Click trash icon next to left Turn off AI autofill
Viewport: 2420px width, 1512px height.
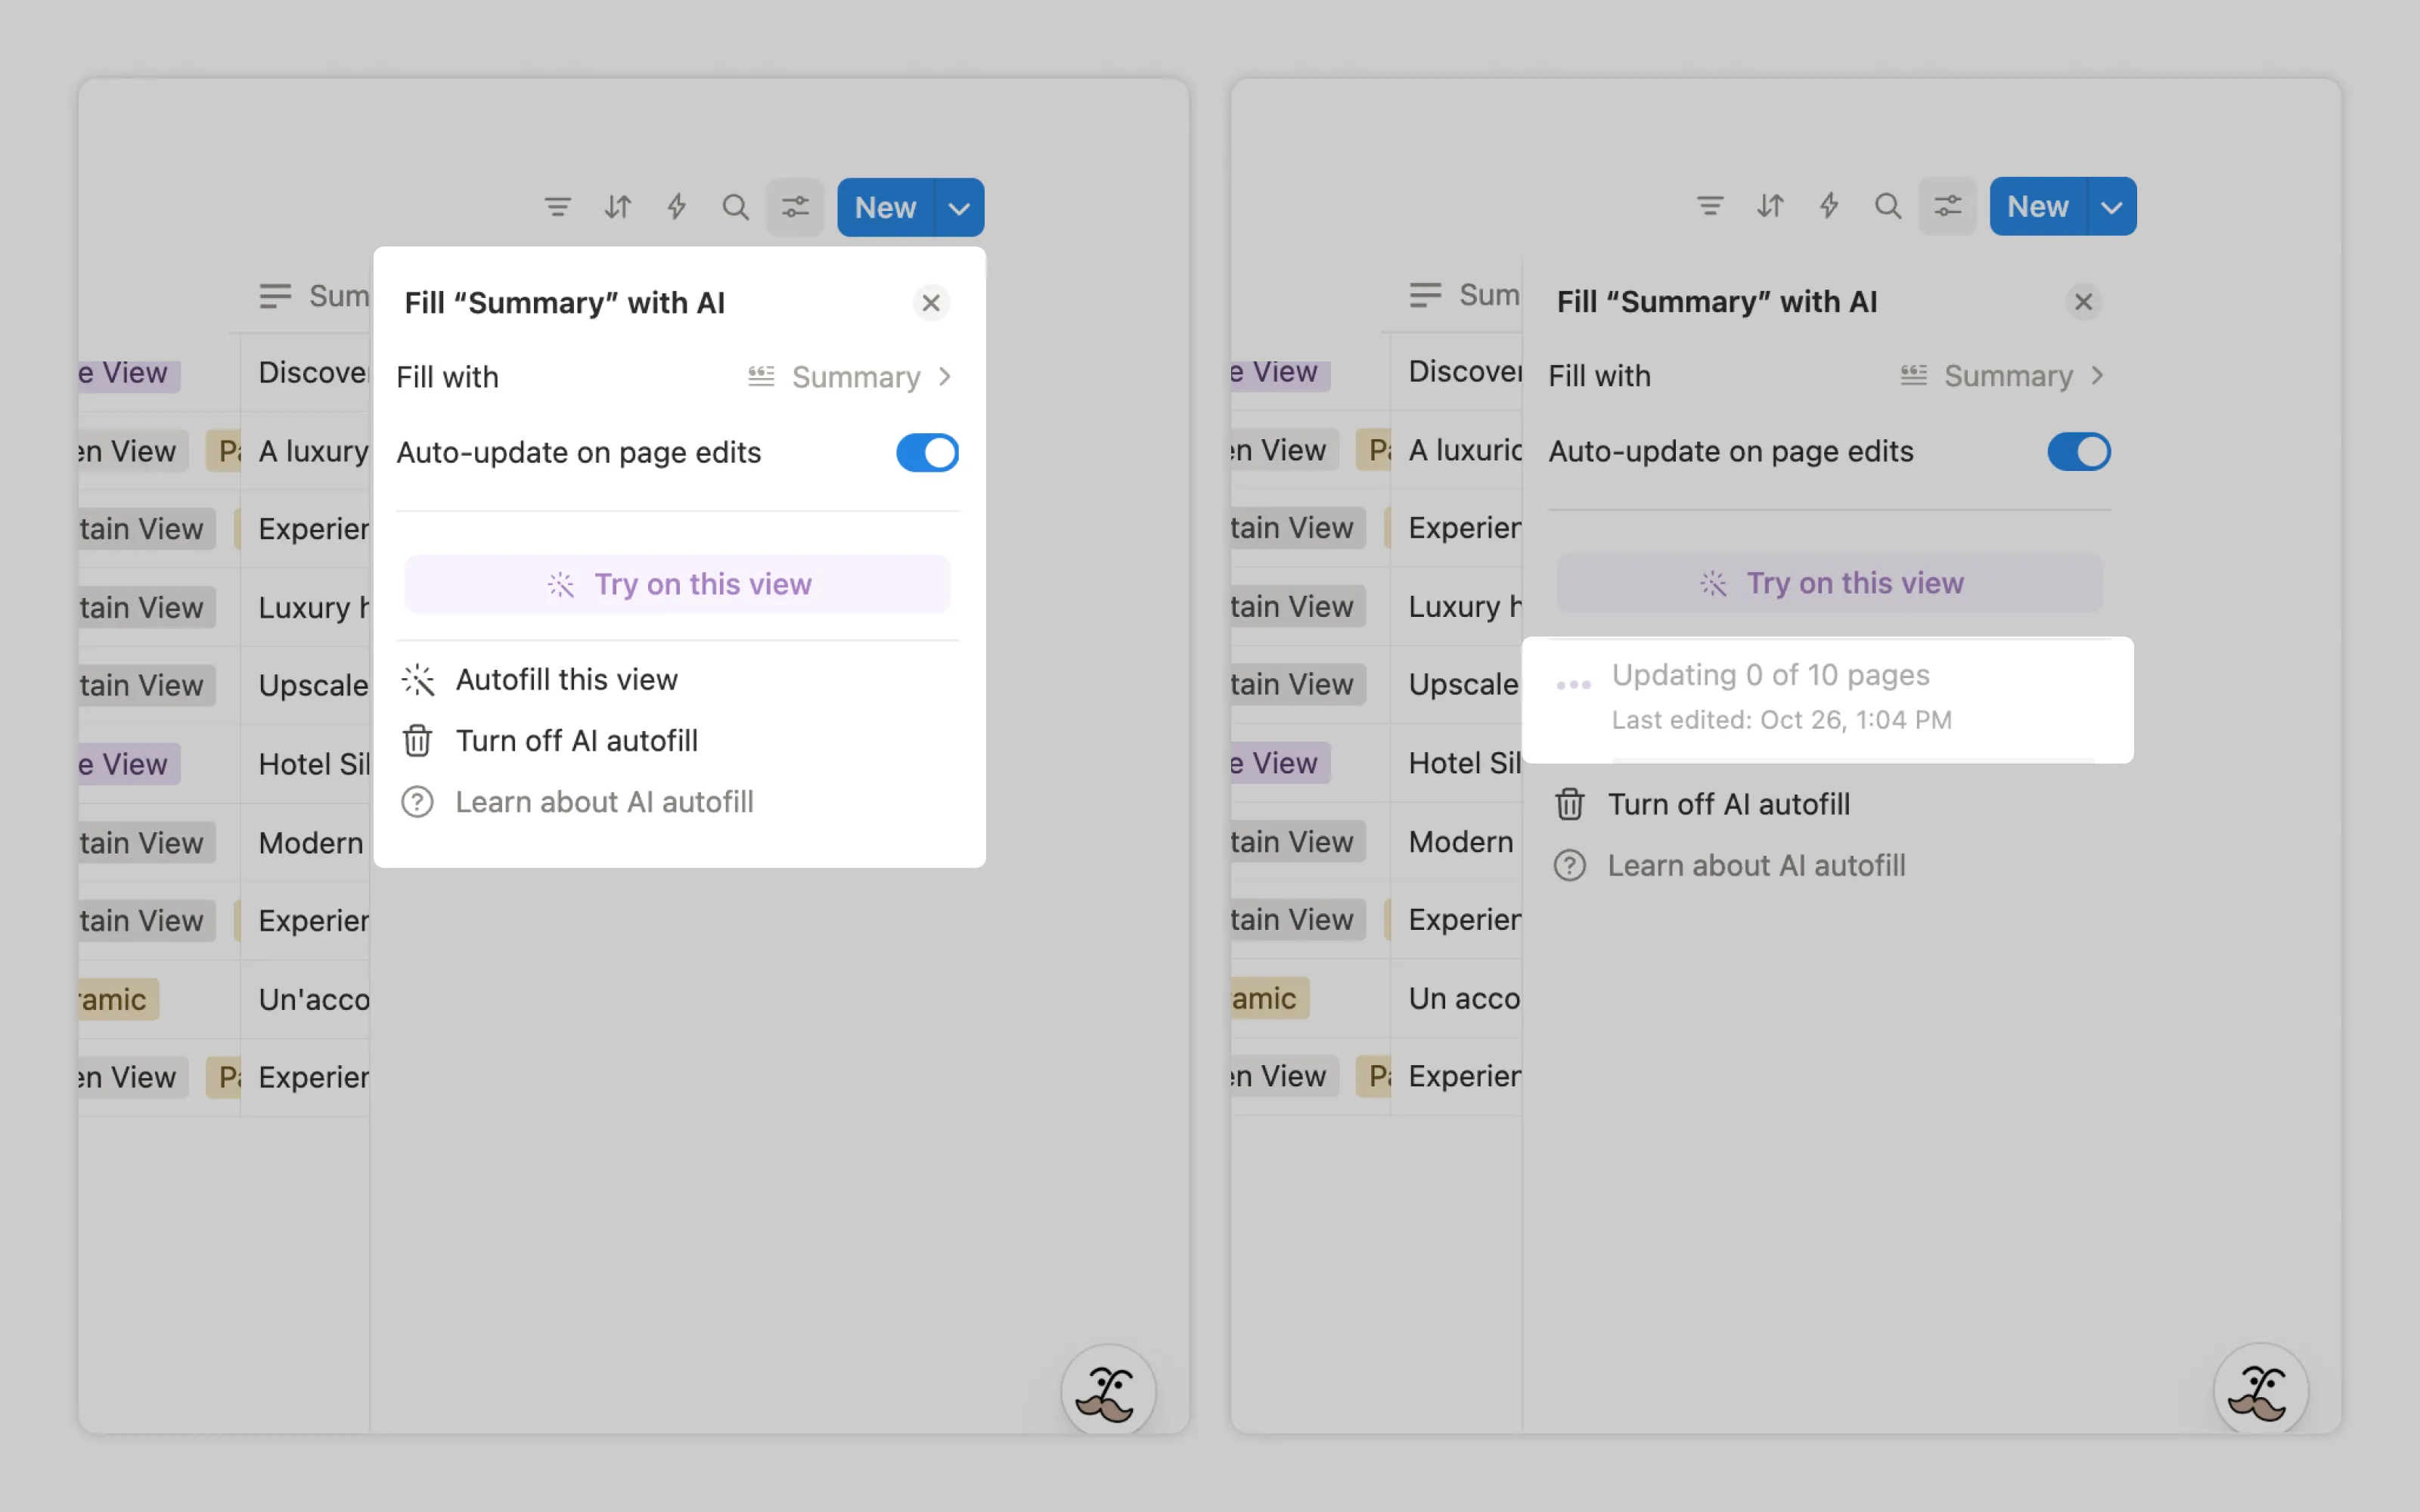coord(417,741)
